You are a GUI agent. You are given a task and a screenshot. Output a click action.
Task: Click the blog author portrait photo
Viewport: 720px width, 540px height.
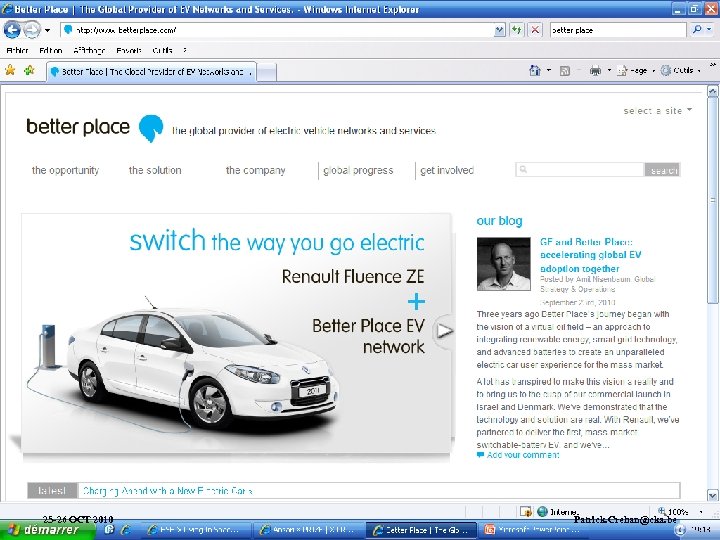pos(503,264)
